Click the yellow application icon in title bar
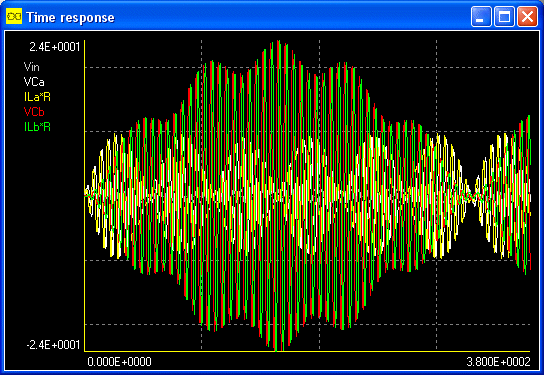Viewport: 544px width, 375px height. point(14,16)
